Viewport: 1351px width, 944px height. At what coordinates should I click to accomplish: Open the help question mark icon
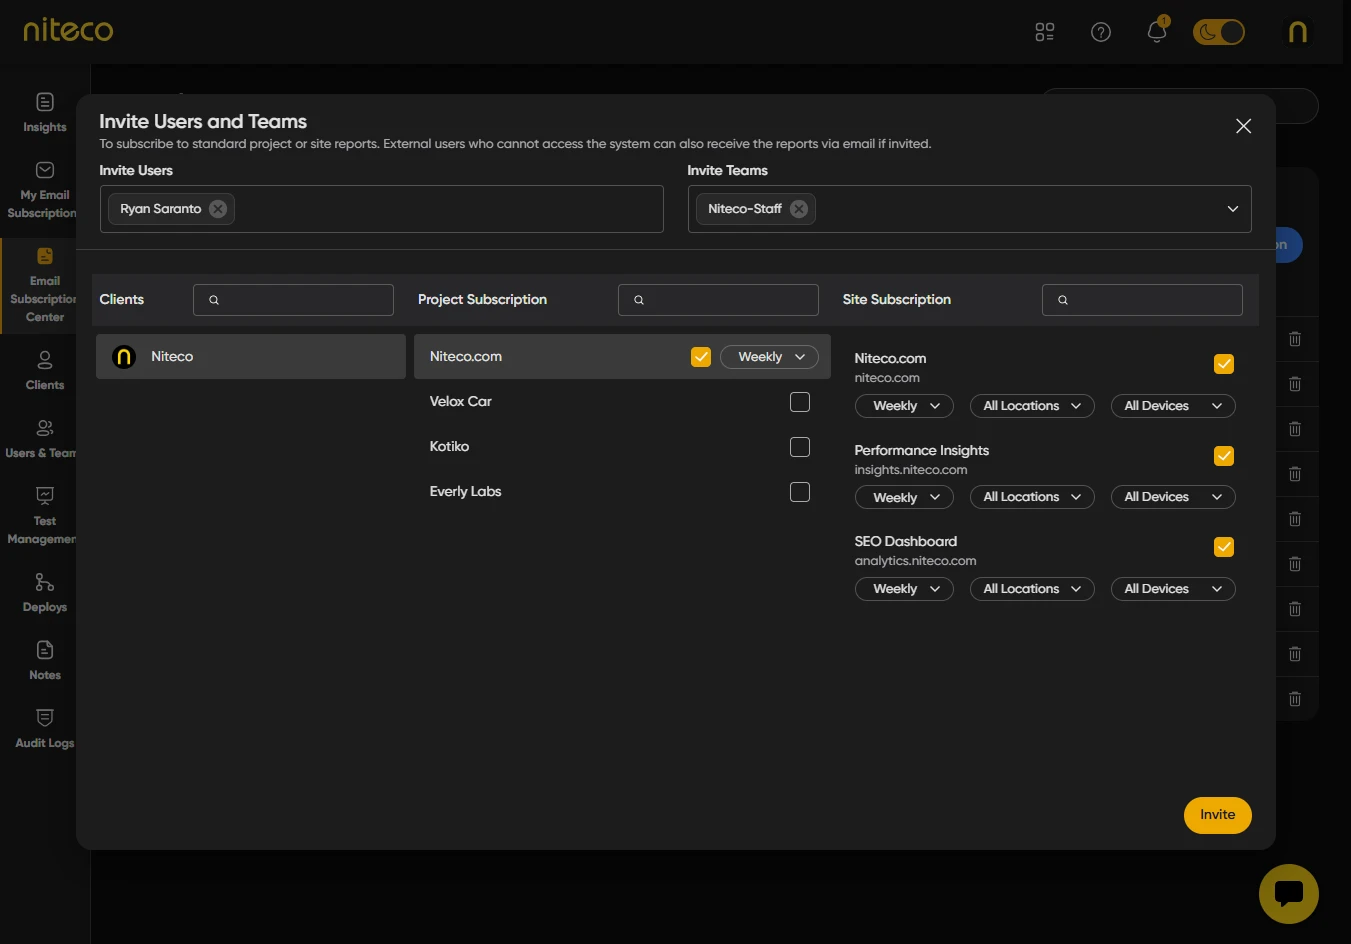(x=1101, y=32)
